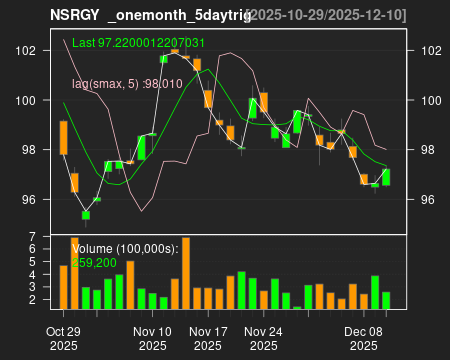Click the last green volume bar on the right
The image size is (450, 360).
pyautogui.click(x=386, y=301)
